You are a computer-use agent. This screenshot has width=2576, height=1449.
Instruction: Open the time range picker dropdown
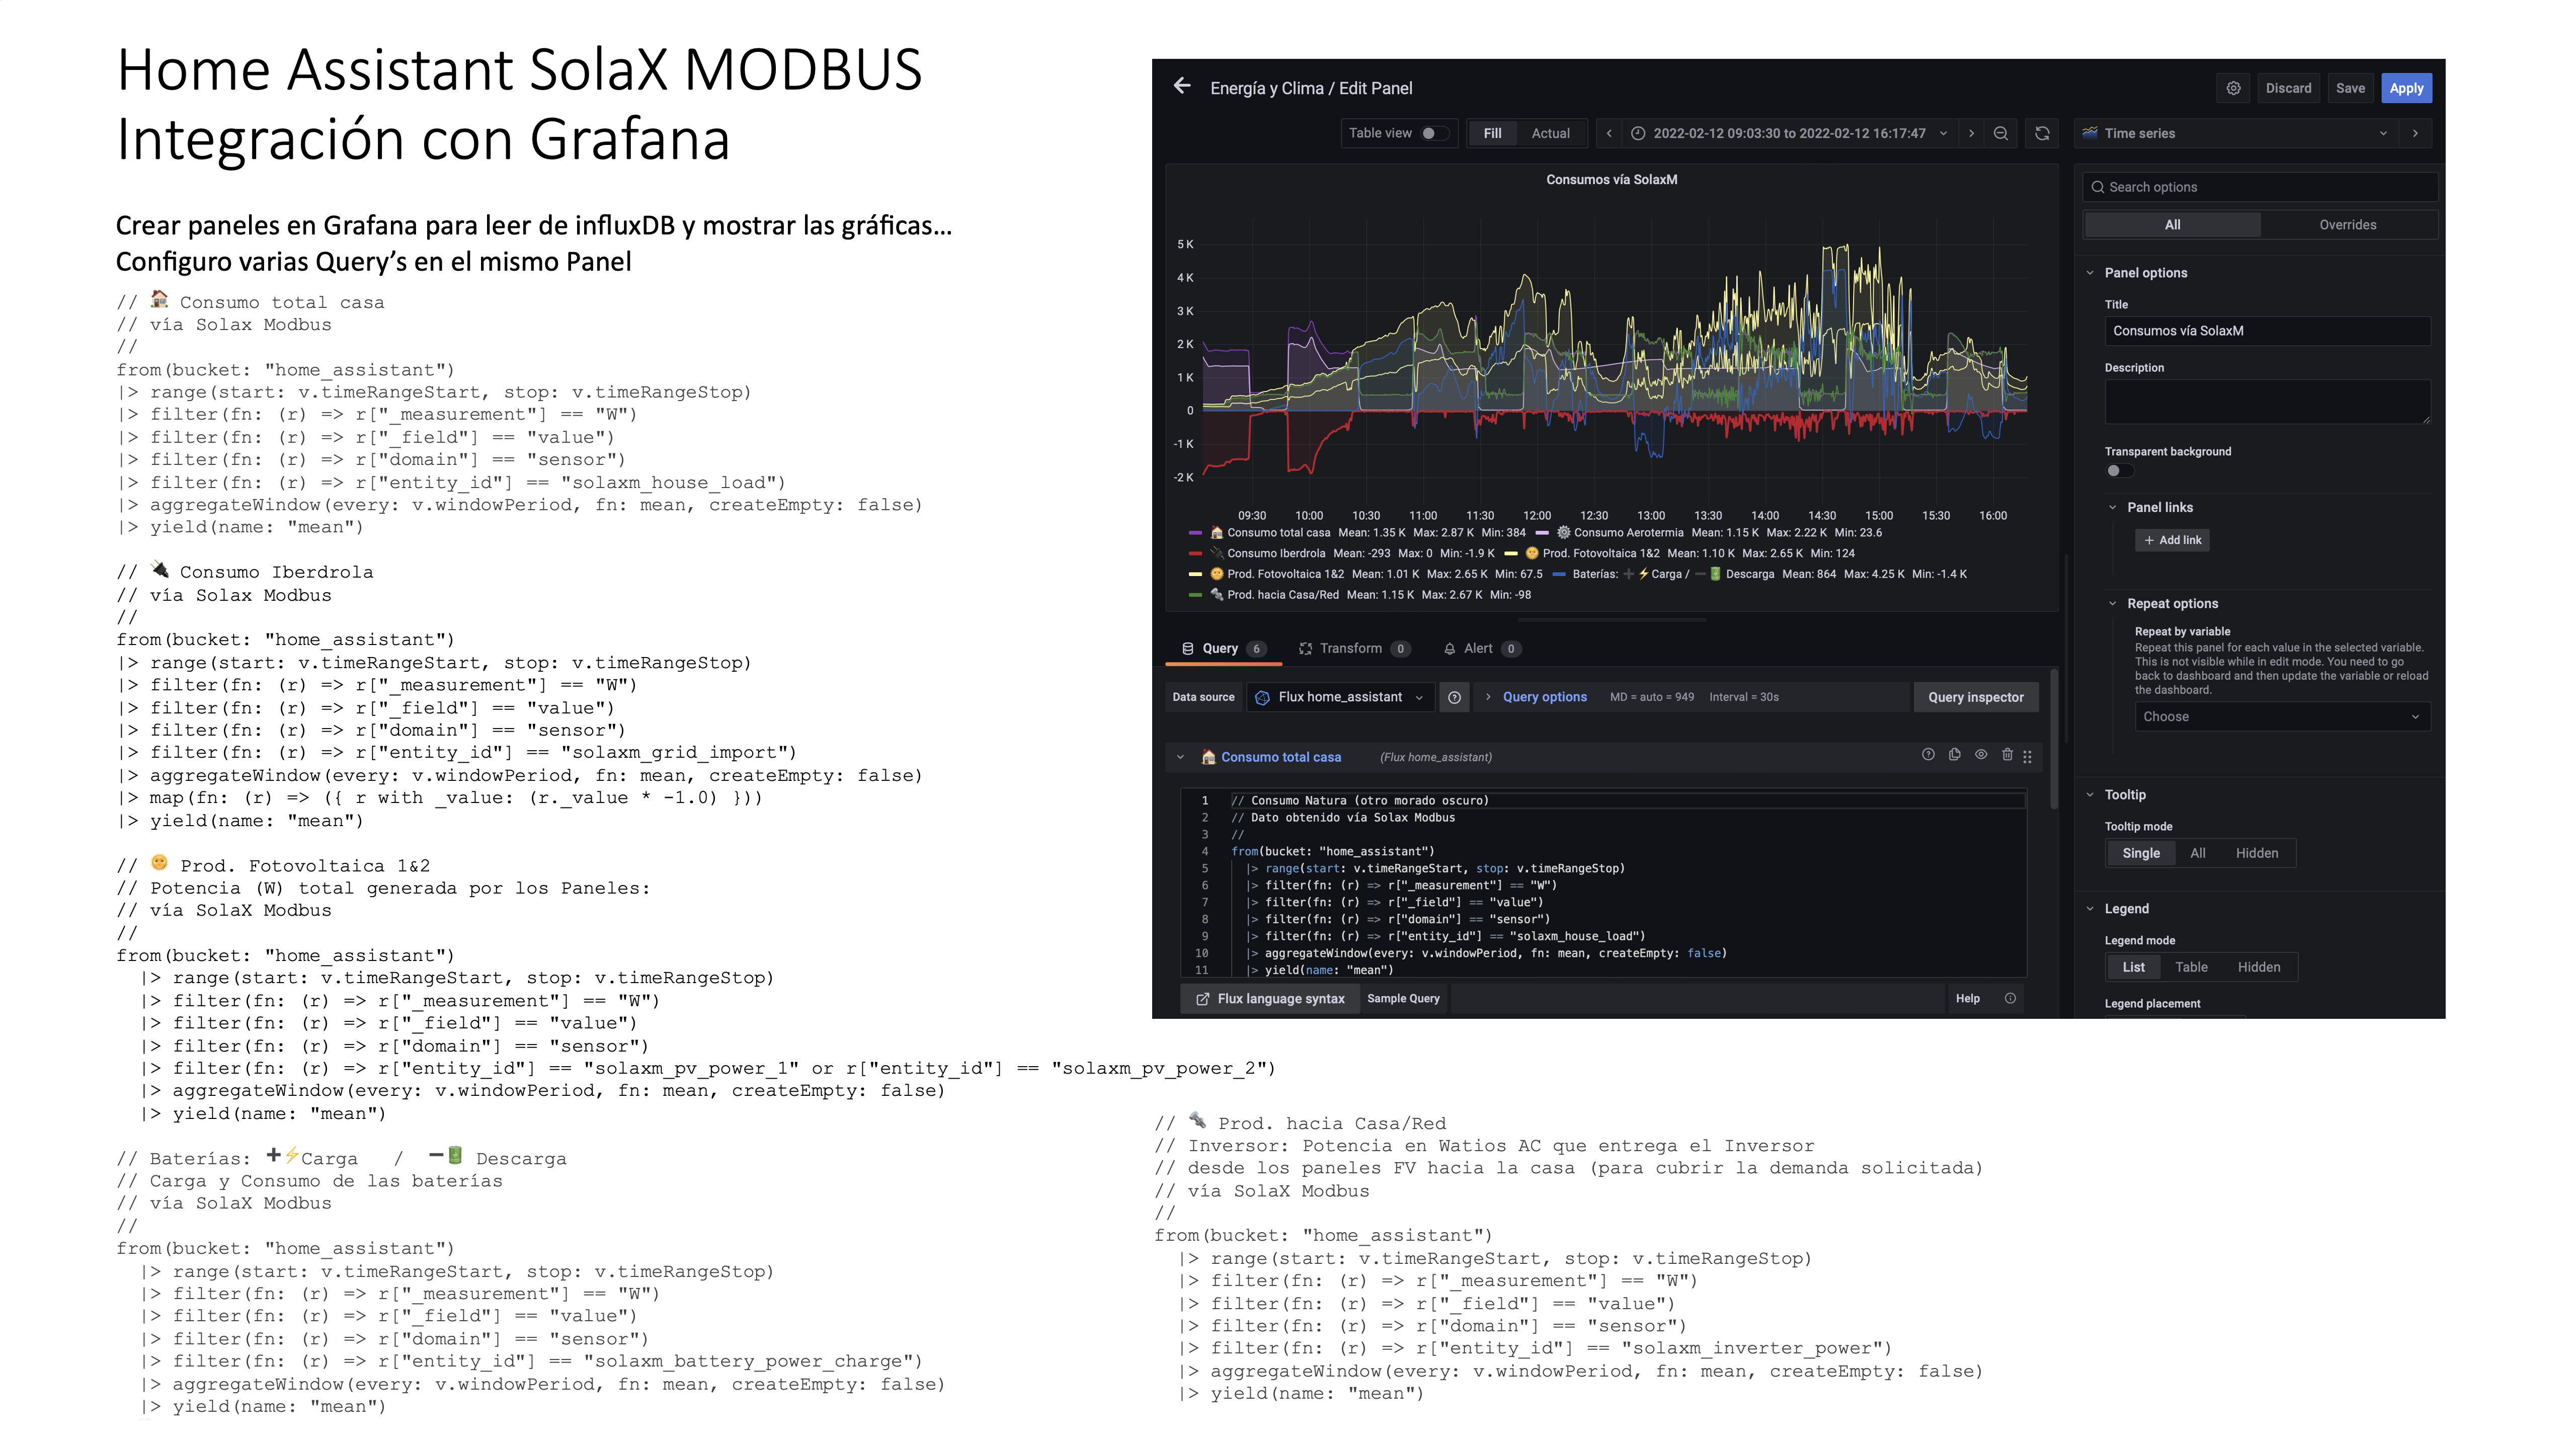click(x=1789, y=133)
